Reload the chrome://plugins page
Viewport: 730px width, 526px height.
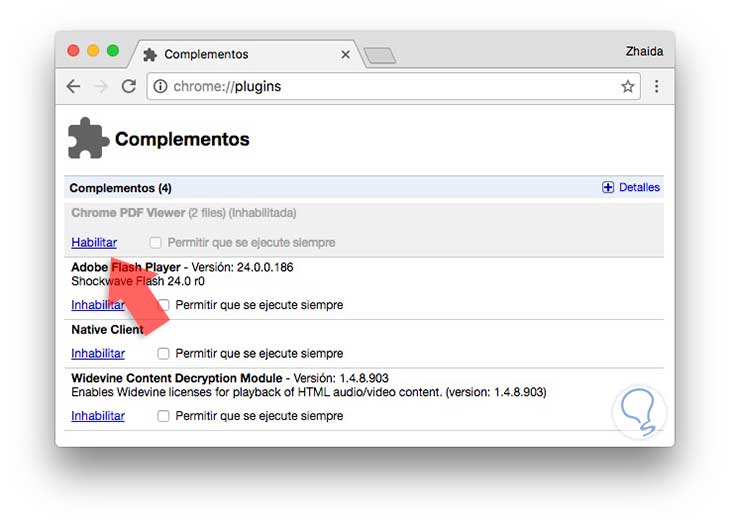coord(129,86)
